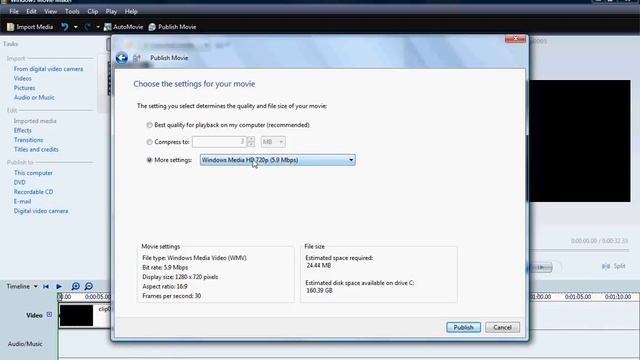Click Digital video camera under Publish to
Viewport: 640px width, 360px height.
click(41, 211)
